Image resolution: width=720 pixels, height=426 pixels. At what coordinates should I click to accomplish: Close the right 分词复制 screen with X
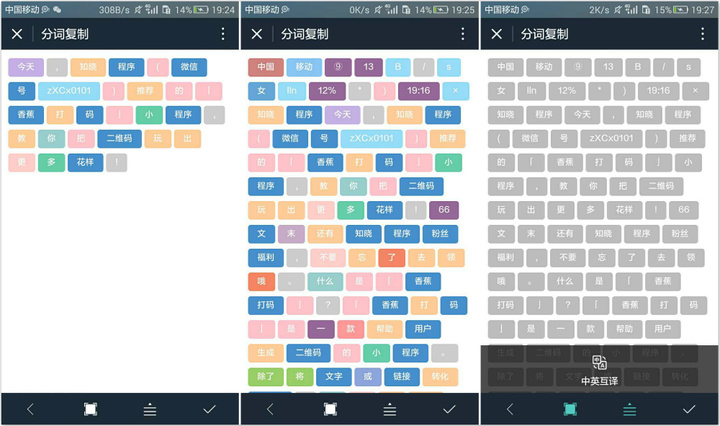pos(496,34)
